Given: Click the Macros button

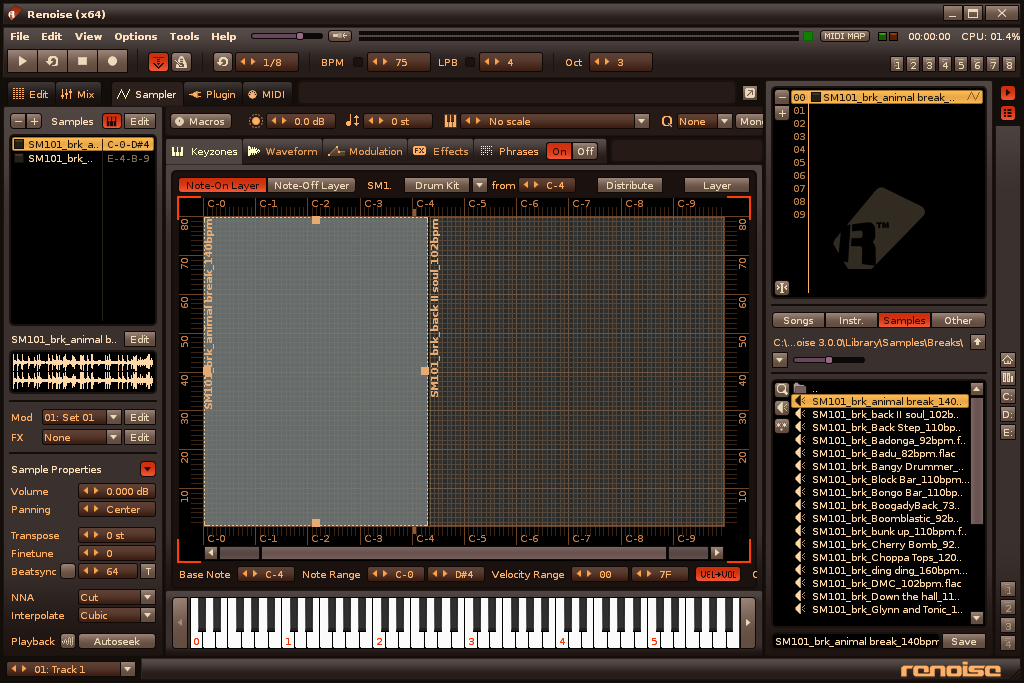Looking at the screenshot, I should (201, 121).
